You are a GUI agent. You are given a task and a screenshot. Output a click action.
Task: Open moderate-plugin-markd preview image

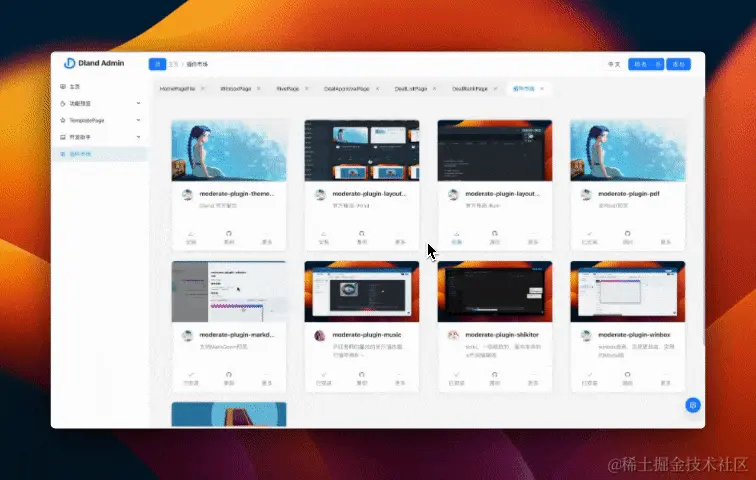click(x=229, y=292)
